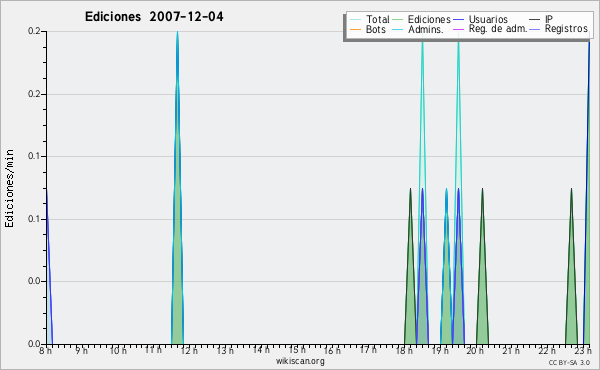Click the "17 h" x-axis label
This screenshot has width=600, height=370.
tap(368, 350)
